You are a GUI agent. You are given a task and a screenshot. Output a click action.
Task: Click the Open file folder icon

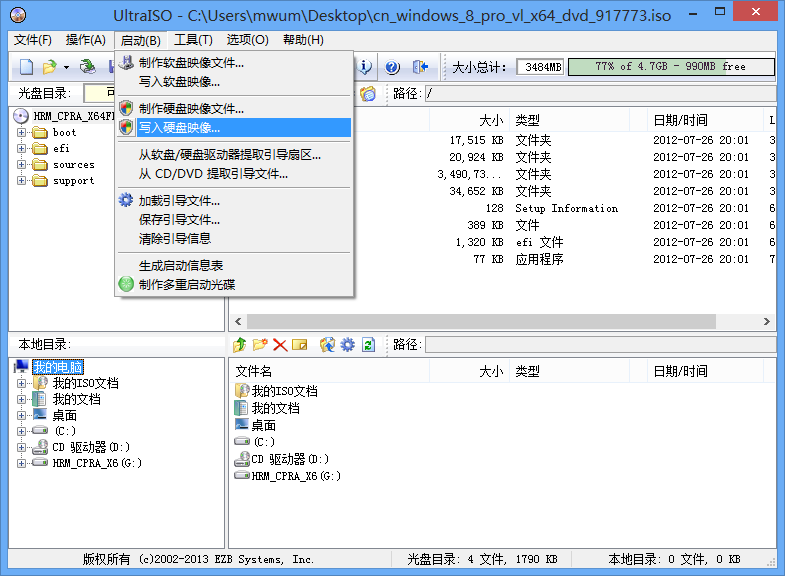coord(50,67)
